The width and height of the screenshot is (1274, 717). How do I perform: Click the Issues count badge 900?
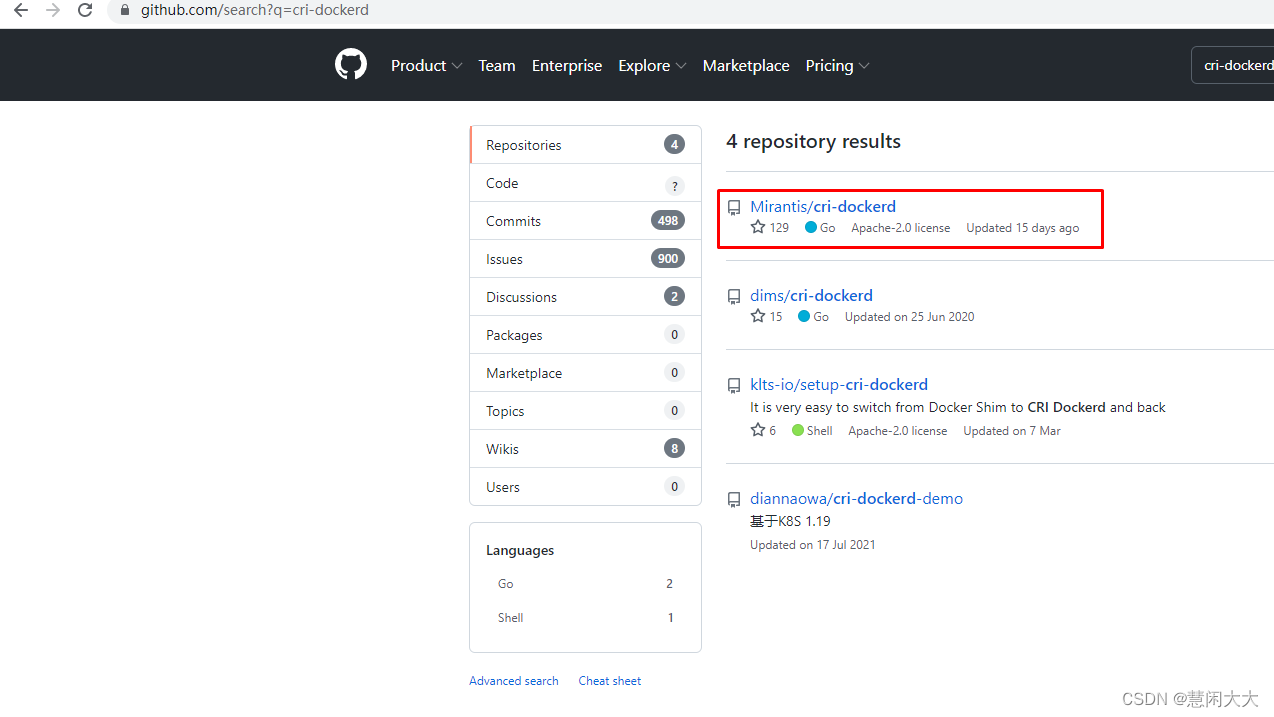(668, 259)
